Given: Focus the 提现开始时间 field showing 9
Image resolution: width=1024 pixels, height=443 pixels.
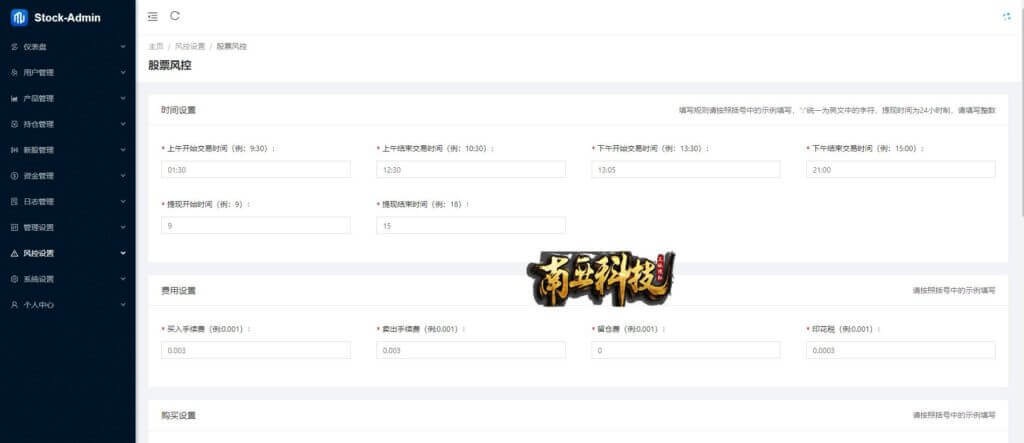Looking at the screenshot, I should tap(256, 225).
